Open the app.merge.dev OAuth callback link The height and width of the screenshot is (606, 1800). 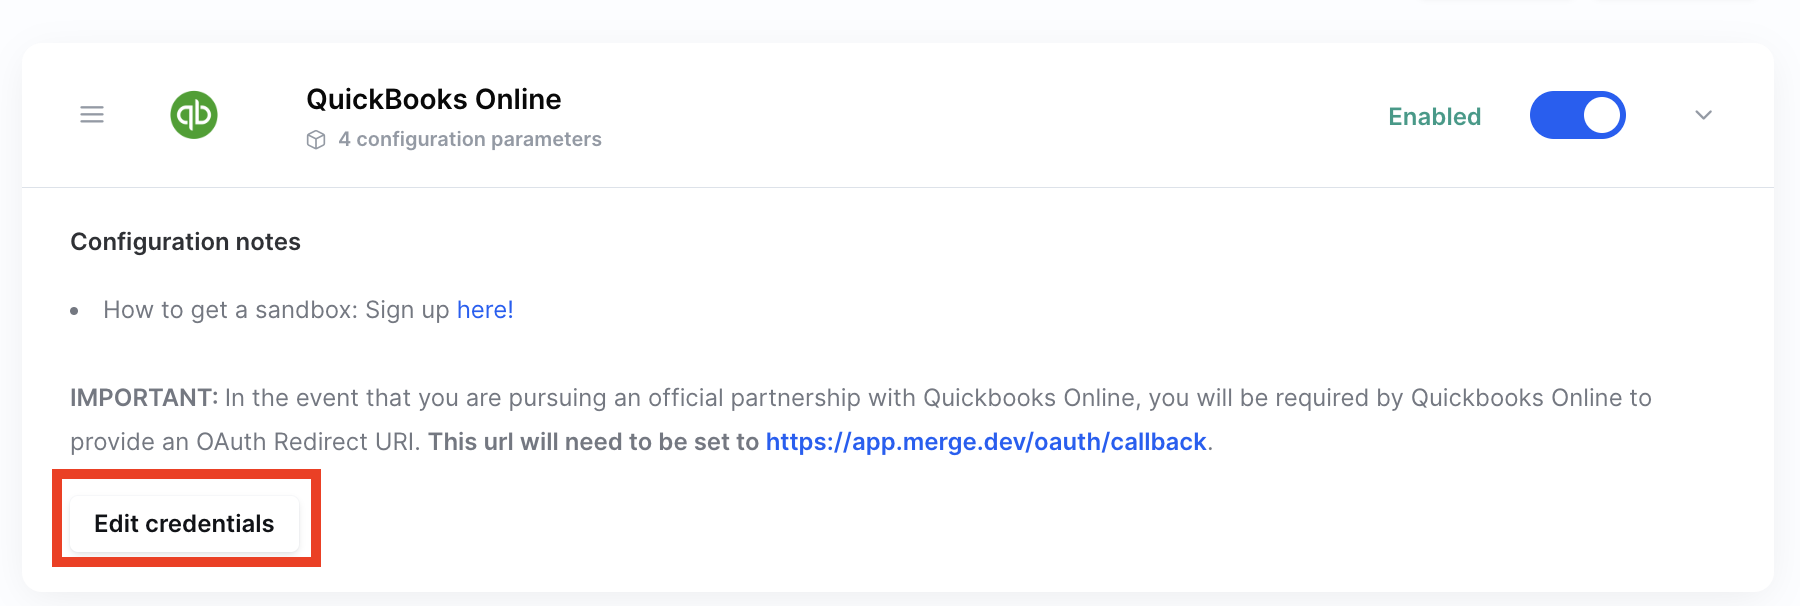coord(986,442)
